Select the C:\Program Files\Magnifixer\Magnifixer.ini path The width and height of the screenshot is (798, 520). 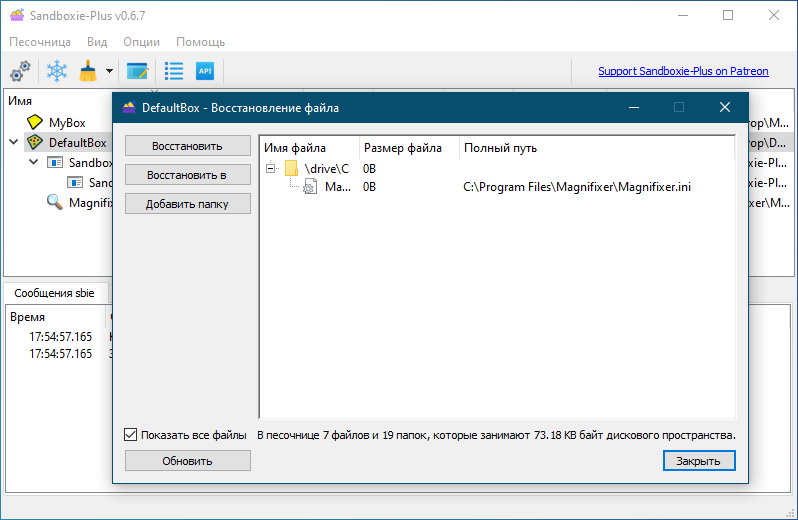click(577, 187)
